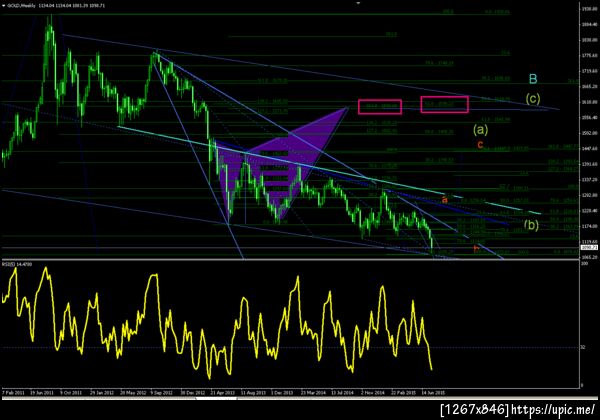
Task: Click the 7 Feb 2011 date label
Action: tap(14, 392)
